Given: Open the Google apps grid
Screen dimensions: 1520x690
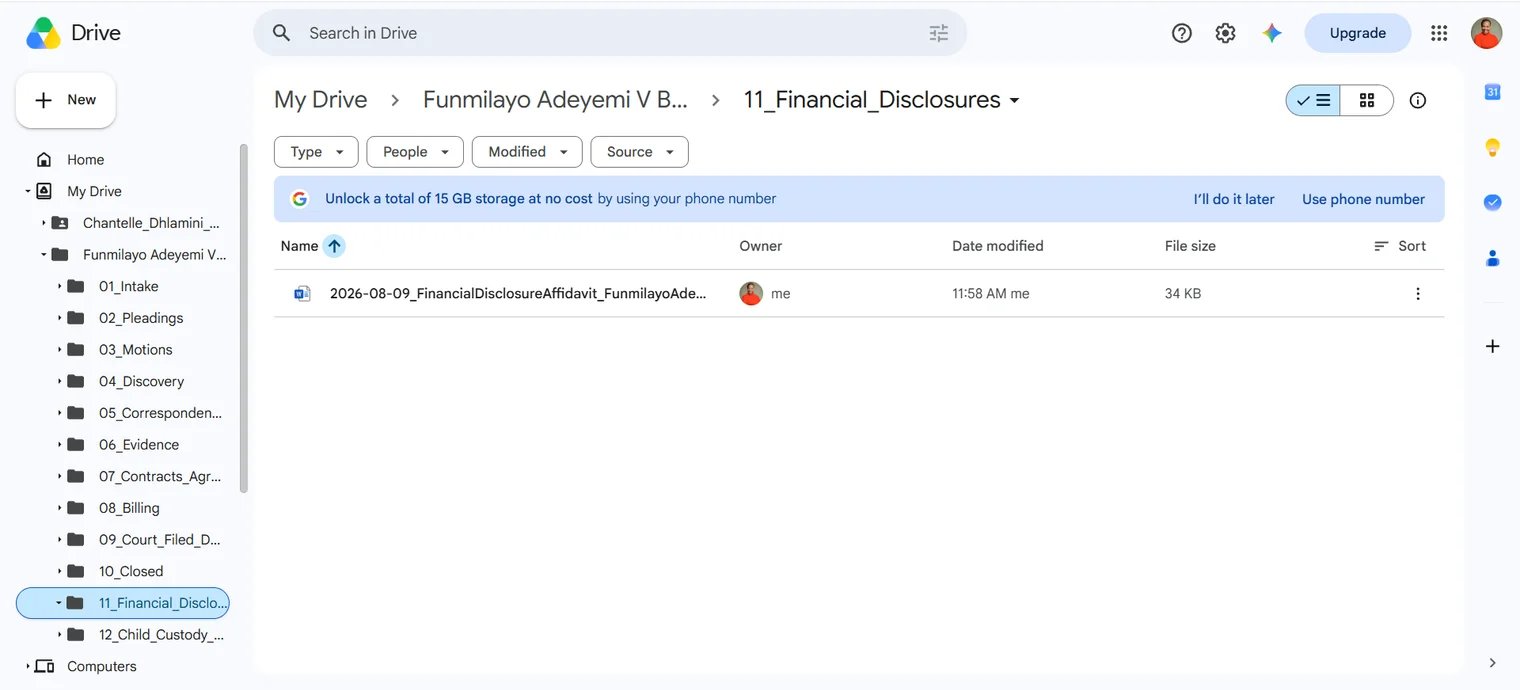Looking at the screenshot, I should click(1439, 33).
